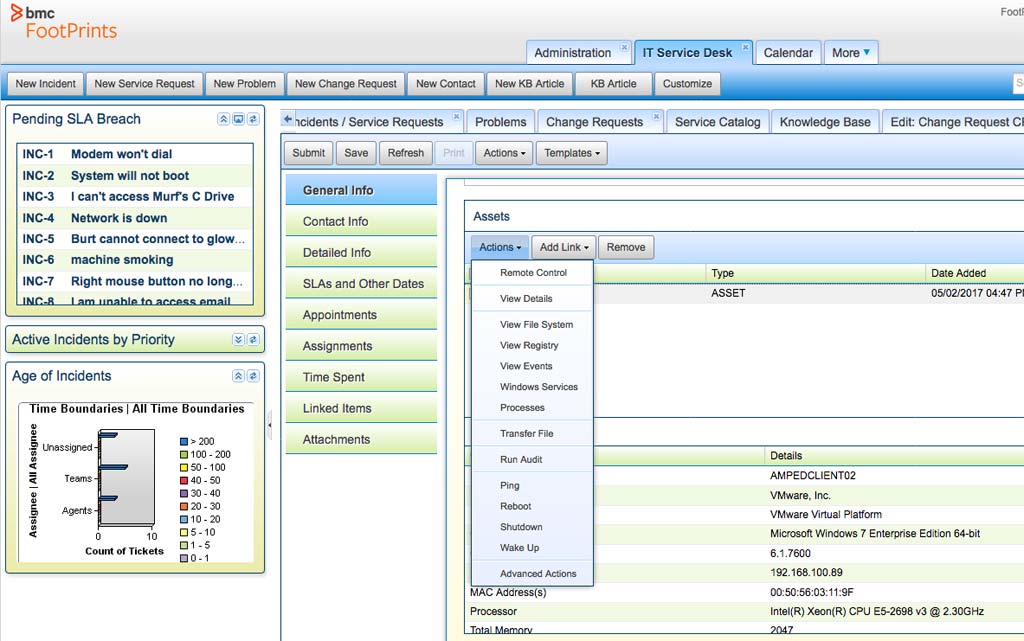Open incident INC-6 machine smoking
1024x641 pixels.
(x=135, y=260)
